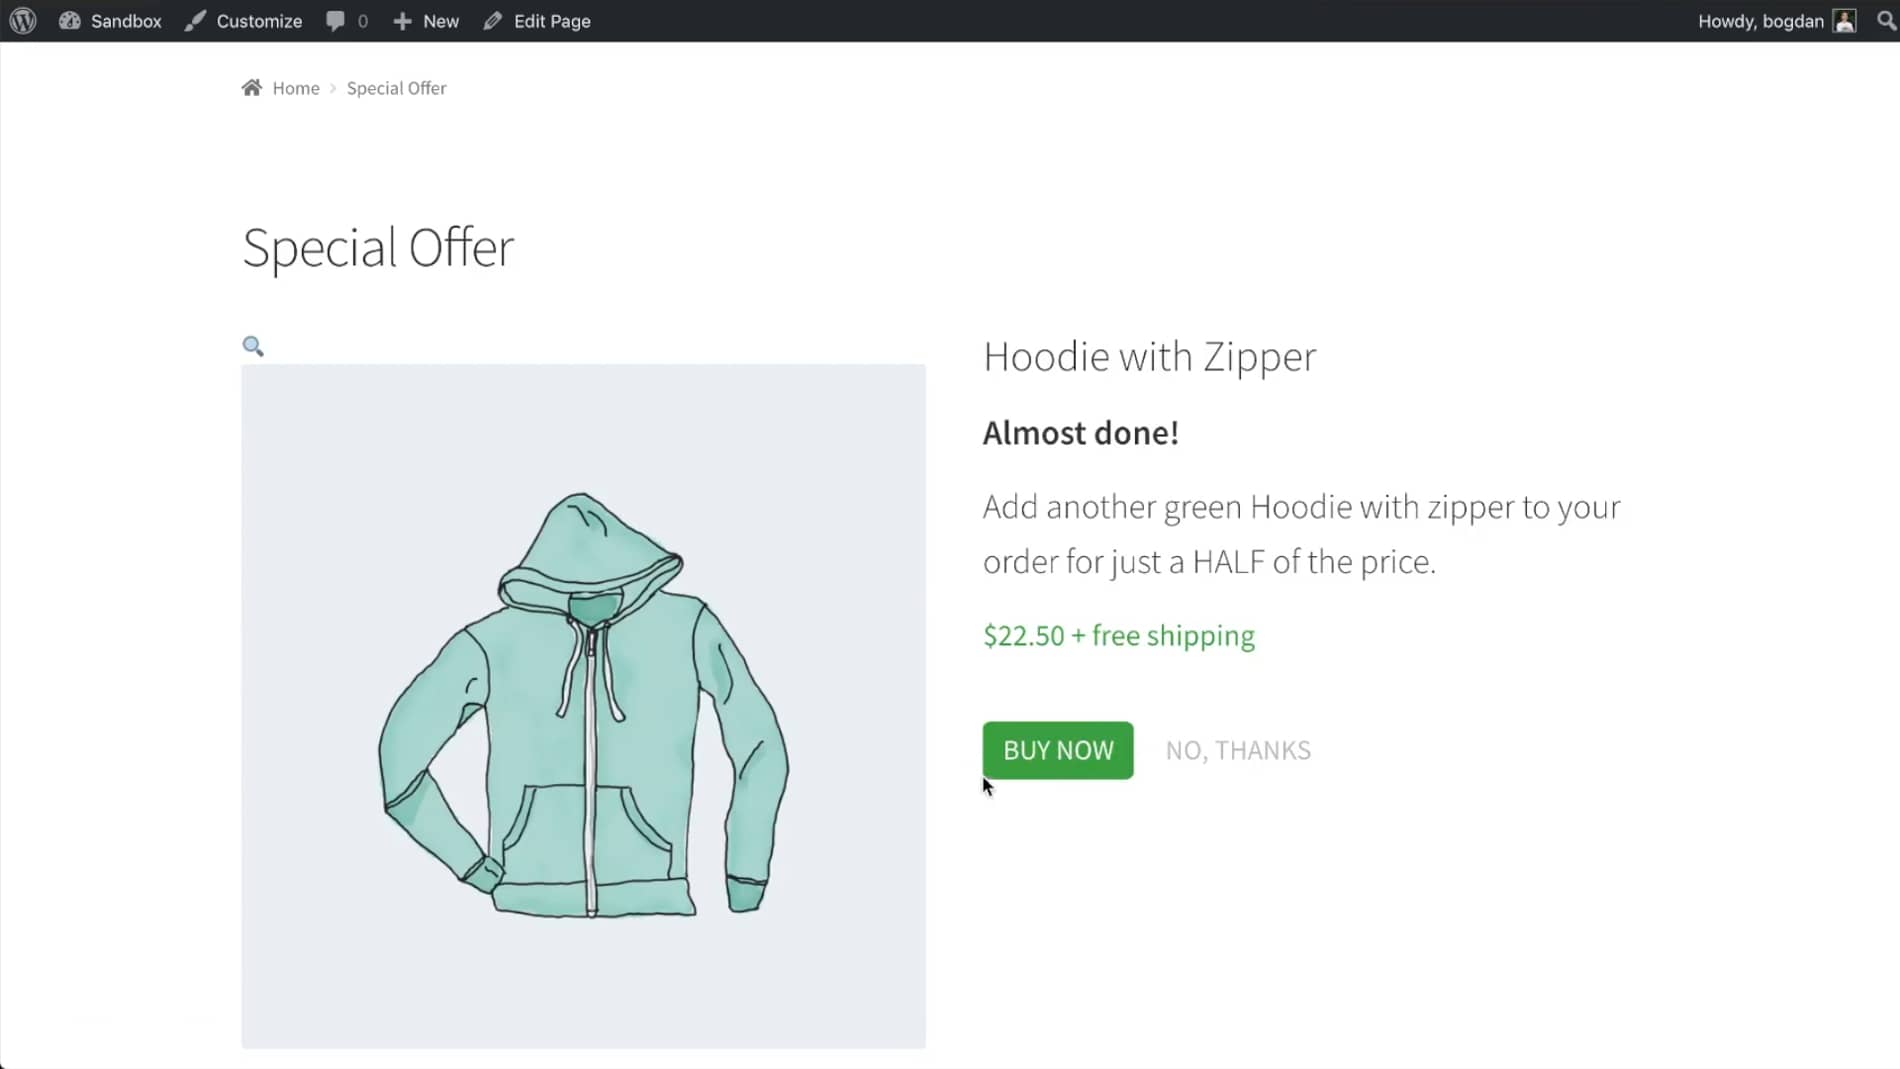Open the New content menu
This screenshot has height=1069, width=1900.
pyautogui.click(x=441, y=21)
